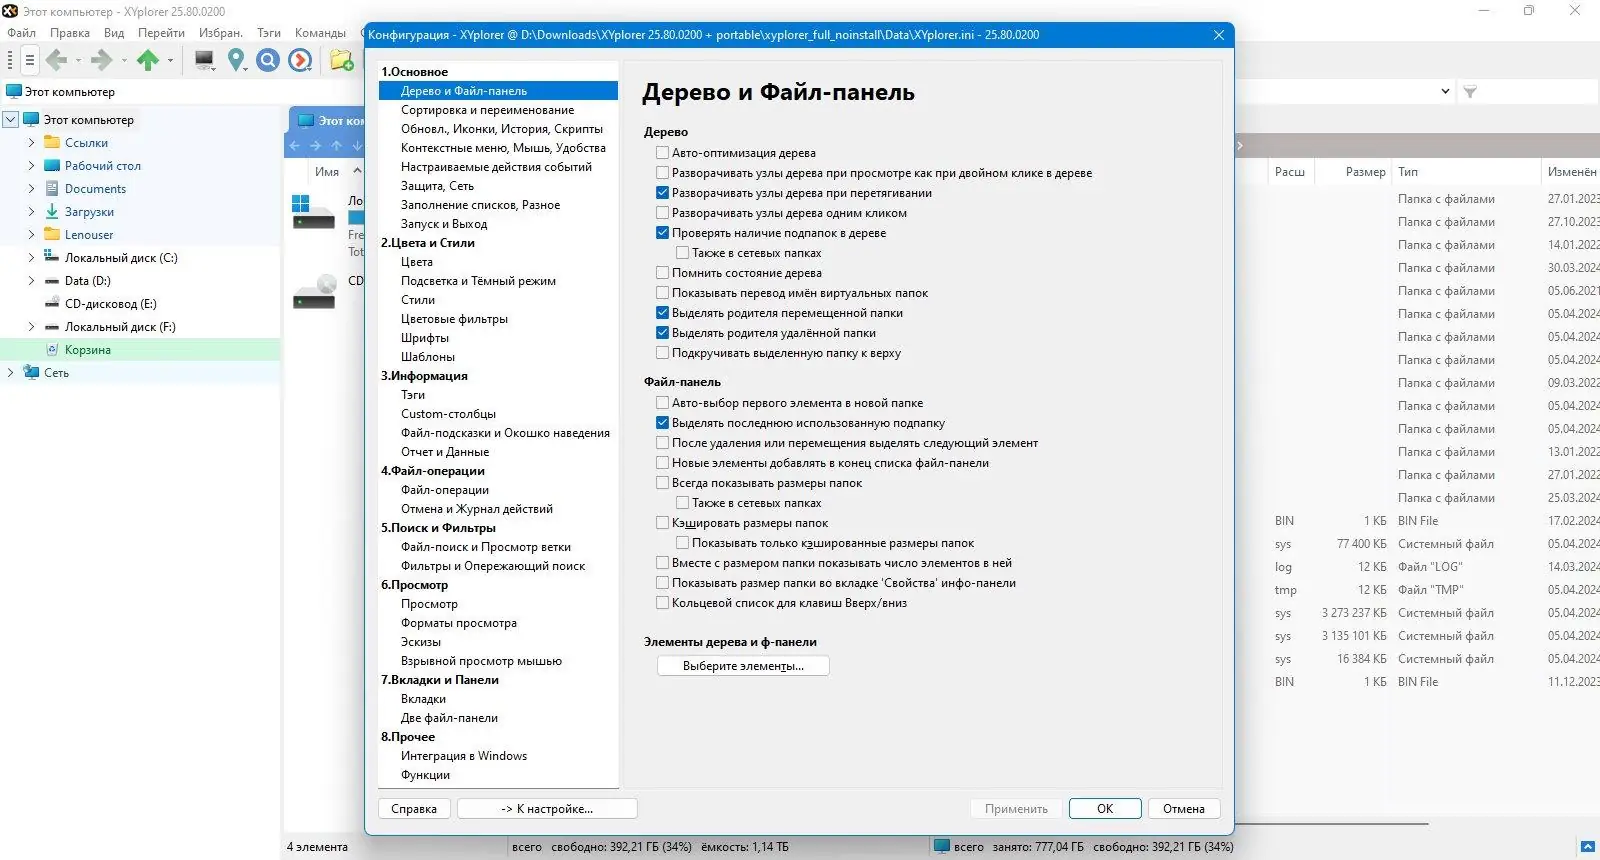
Task: Click the Загрузки download icon in tree
Action: pyautogui.click(x=52, y=212)
